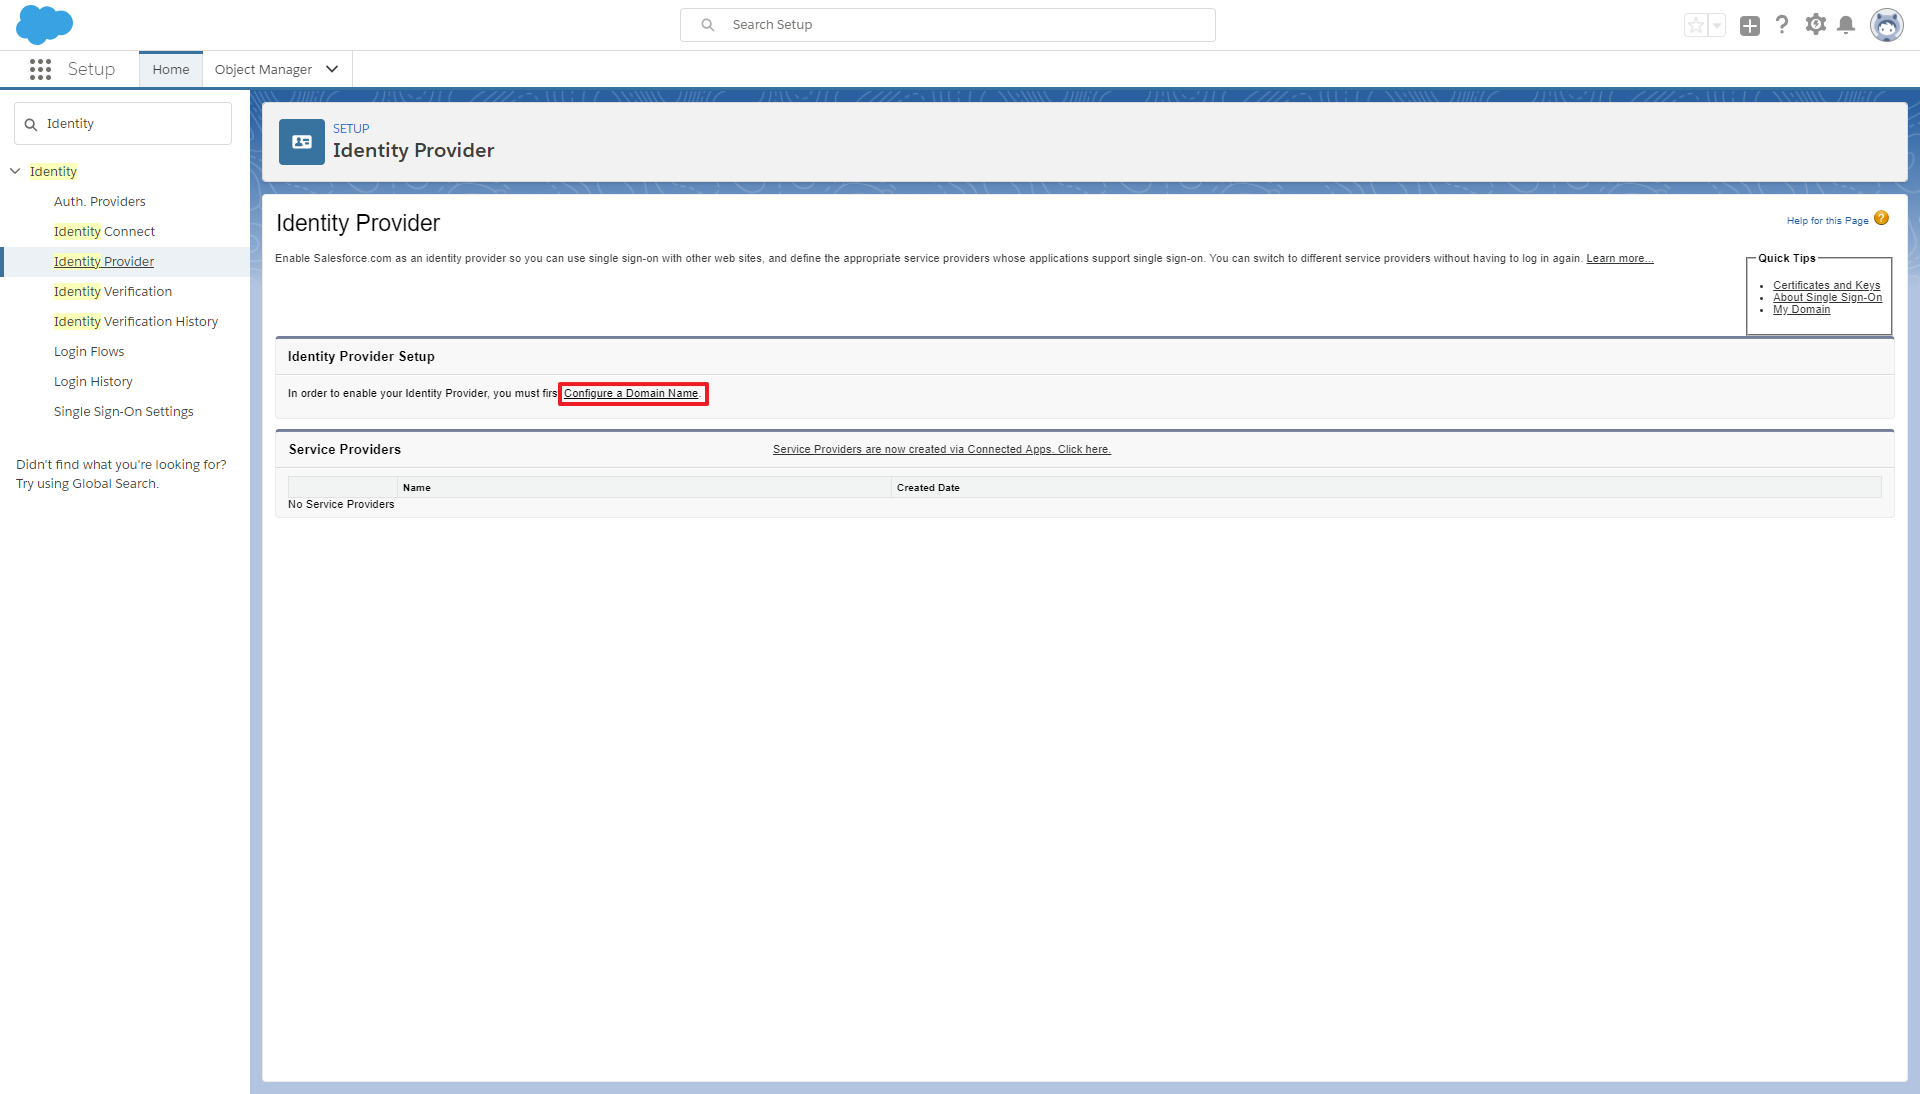Screen dimensions: 1920x1094
Task: Click the Quick Find search magnifier icon
Action: [x=31, y=124]
